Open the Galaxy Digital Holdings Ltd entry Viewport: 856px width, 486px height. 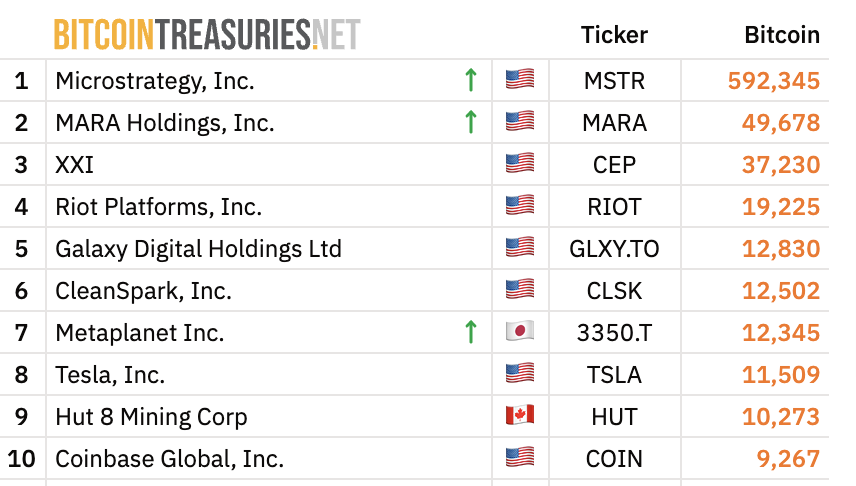pyautogui.click(x=199, y=249)
